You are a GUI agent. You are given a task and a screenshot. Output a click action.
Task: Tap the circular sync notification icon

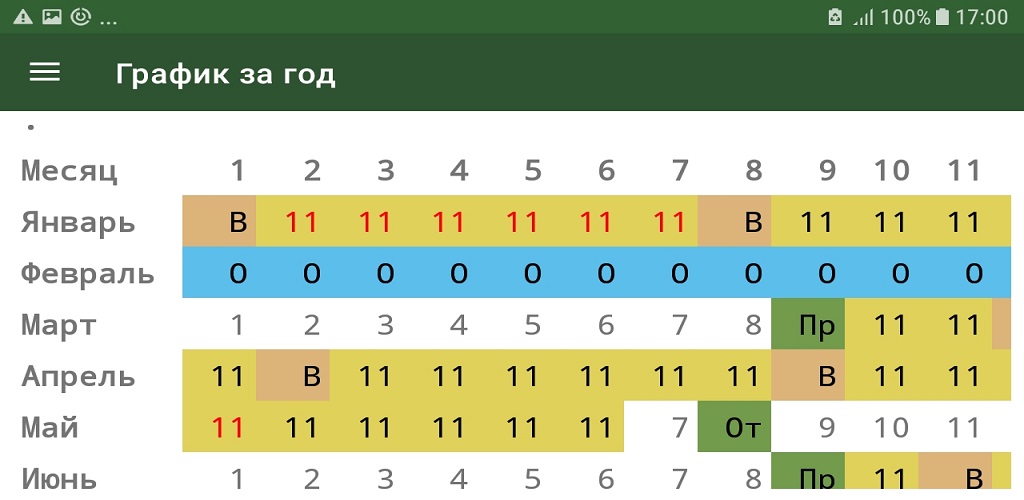pos(81,17)
